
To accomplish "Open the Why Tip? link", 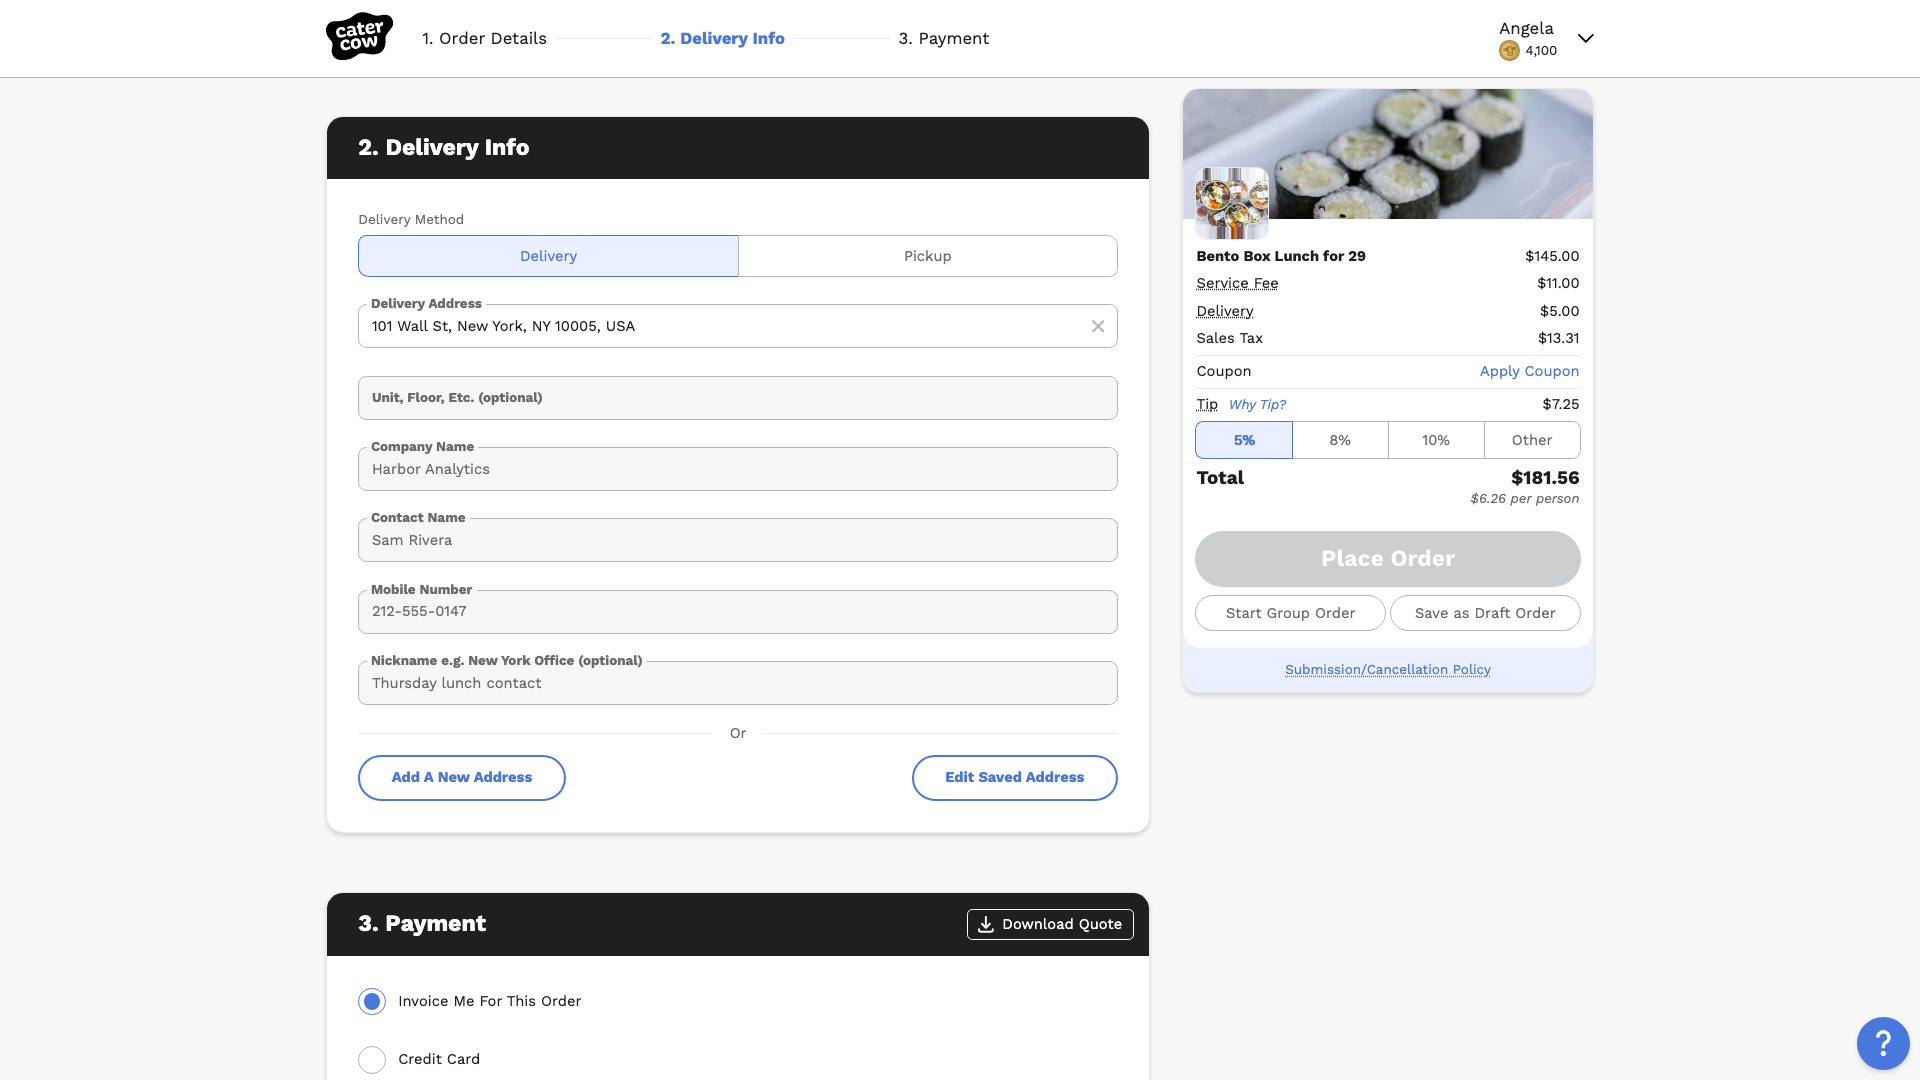I will point(1257,404).
